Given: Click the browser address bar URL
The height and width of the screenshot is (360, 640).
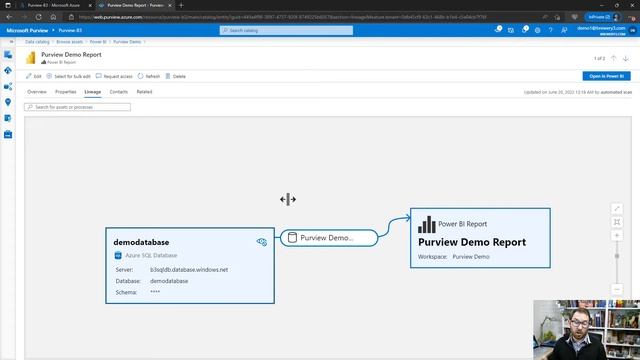Looking at the screenshot, I should point(282,17).
